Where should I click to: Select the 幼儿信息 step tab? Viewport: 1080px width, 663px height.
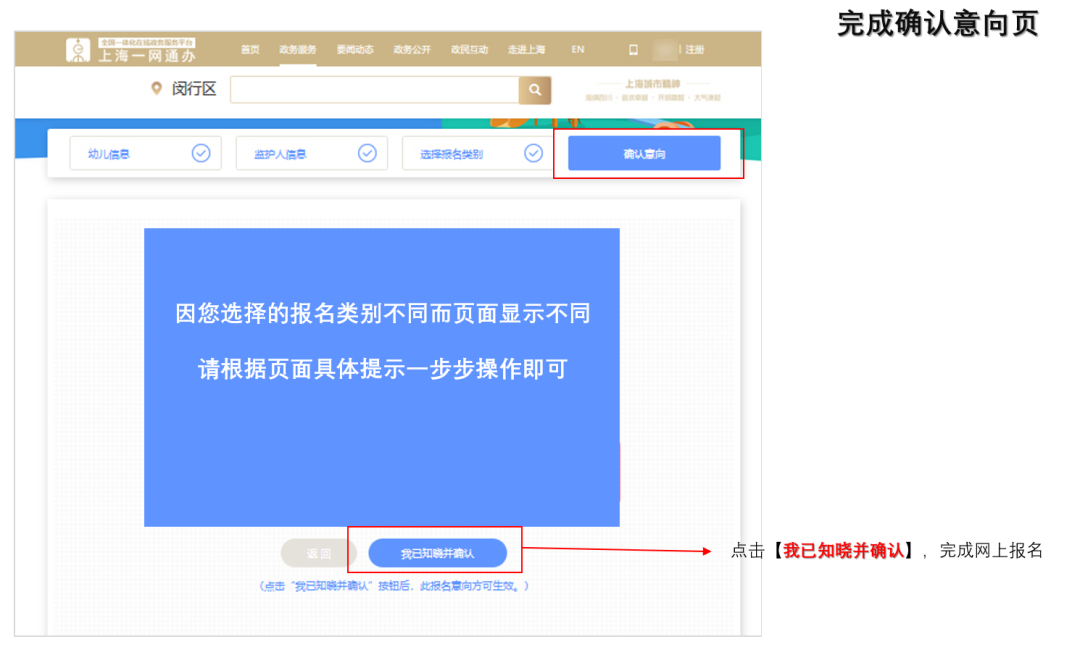point(145,153)
